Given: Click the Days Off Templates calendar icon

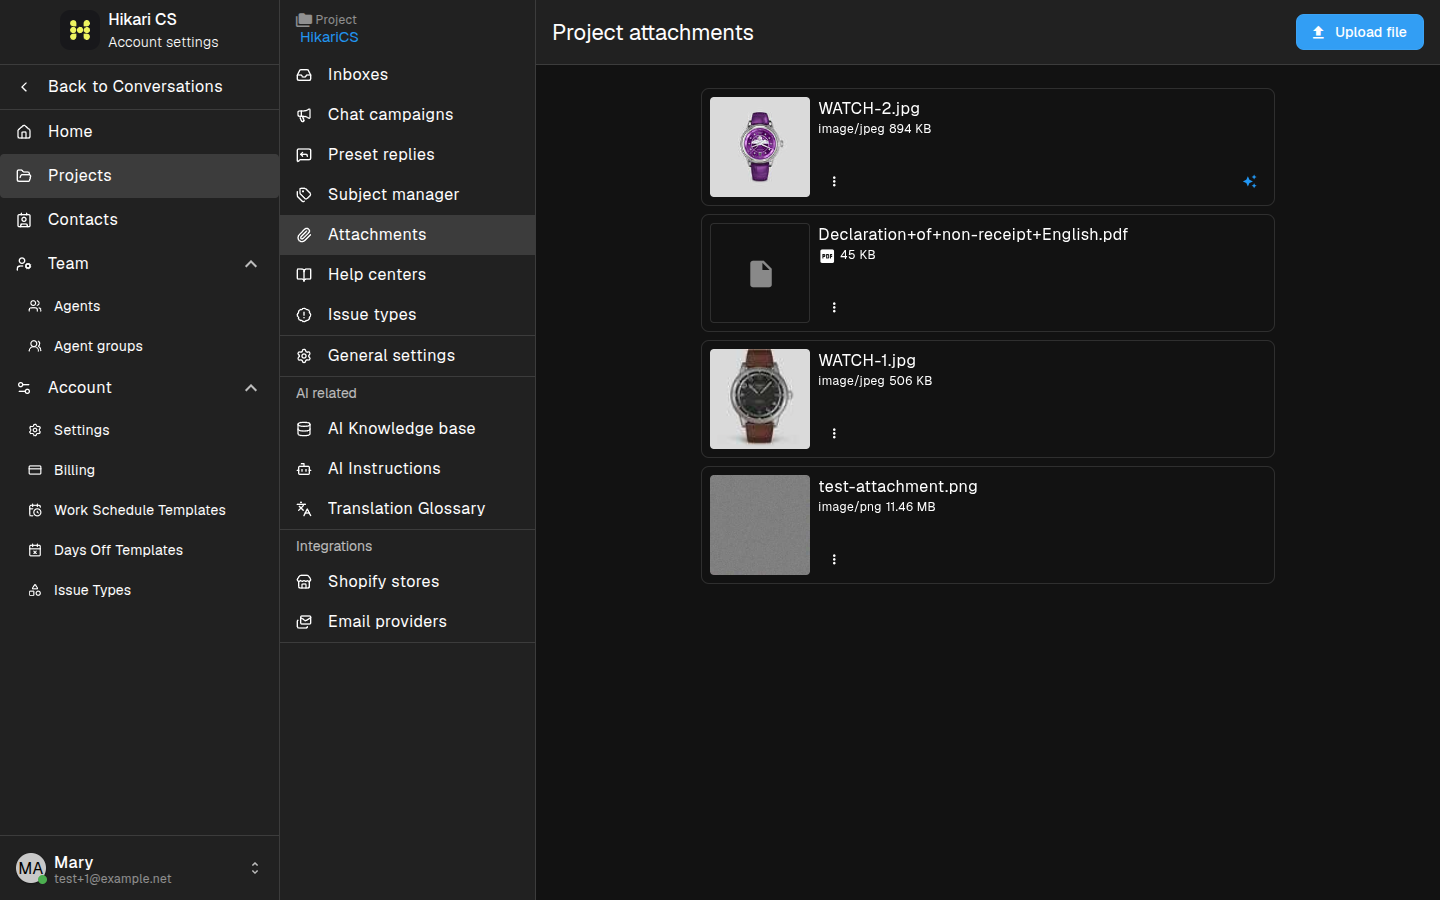Looking at the screenshot, I should (x=35, y=550).
